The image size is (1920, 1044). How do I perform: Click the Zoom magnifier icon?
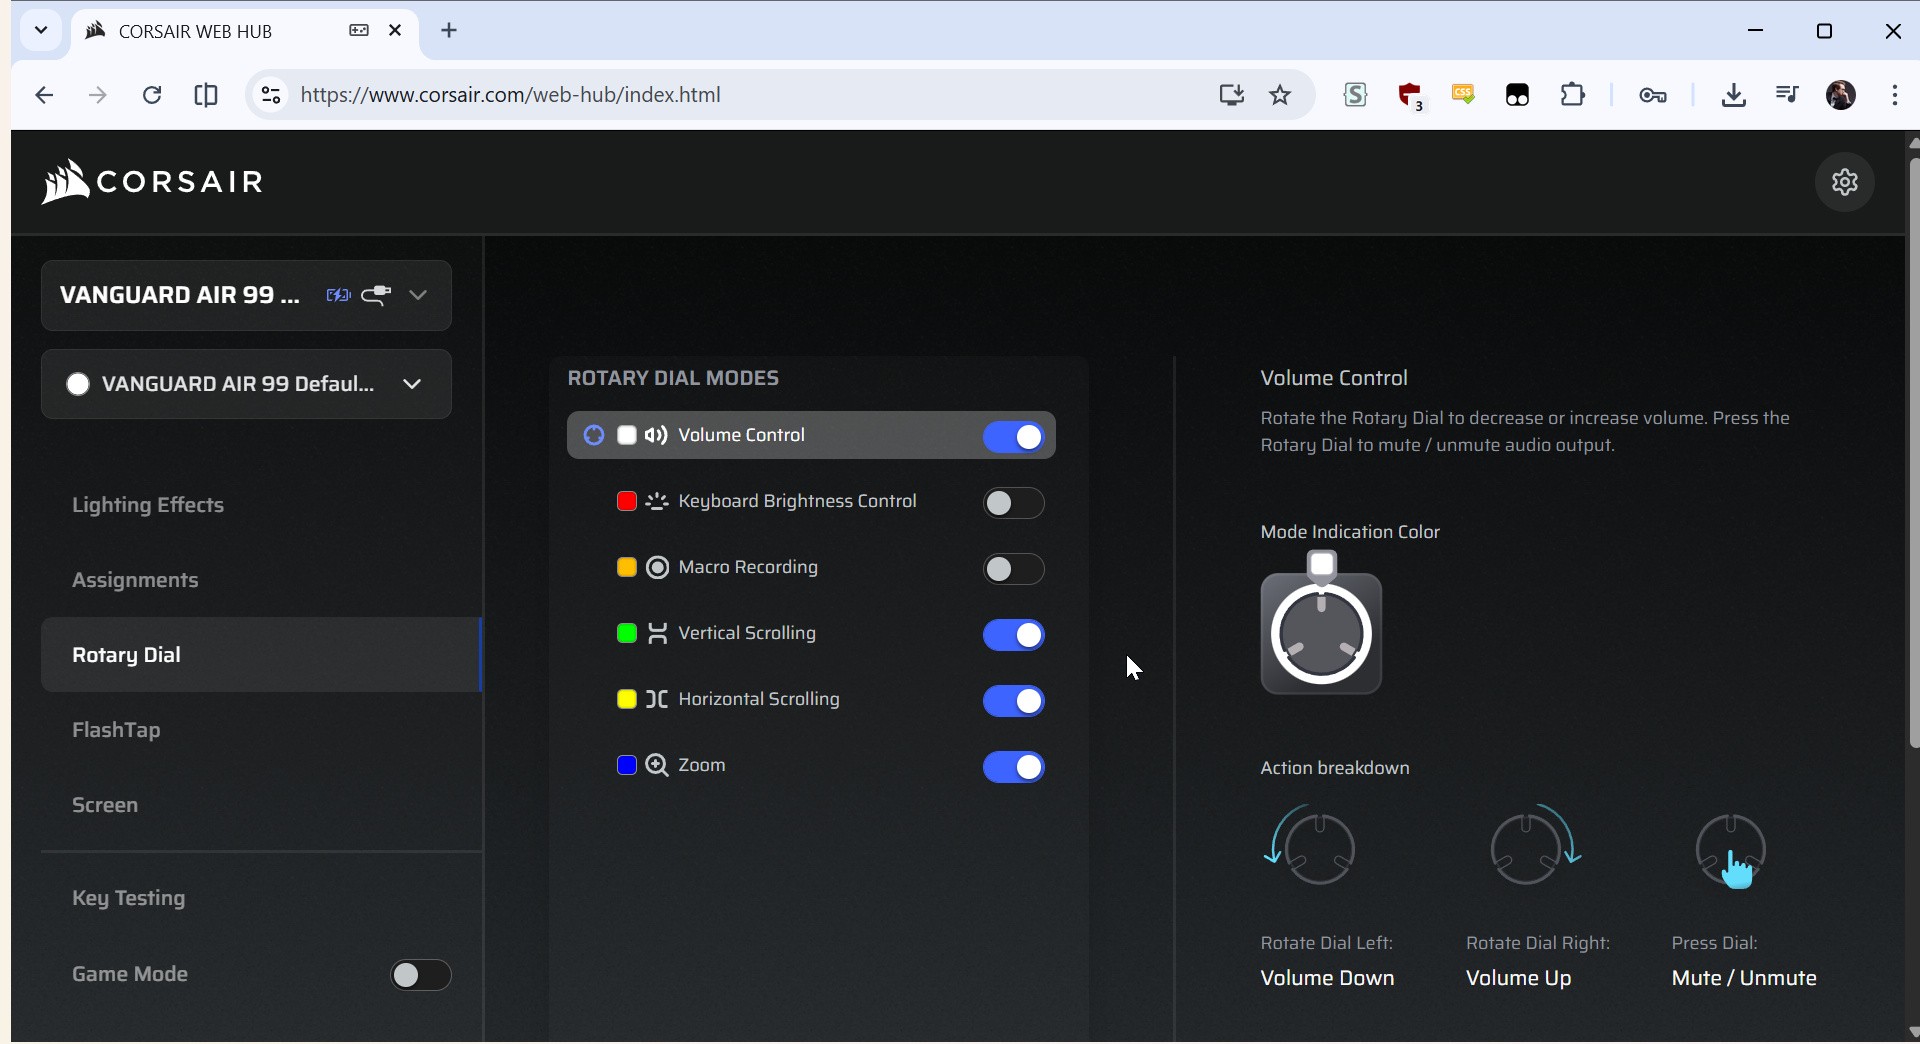(657, 766)
